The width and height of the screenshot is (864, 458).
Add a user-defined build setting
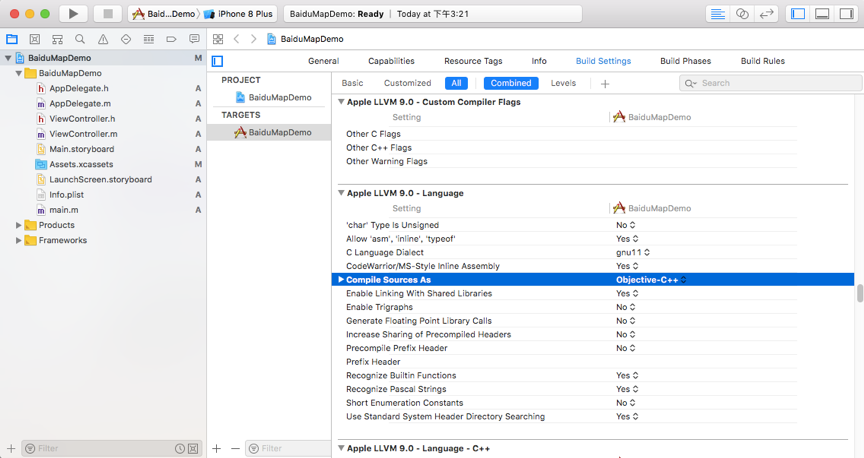pos(605,84)
